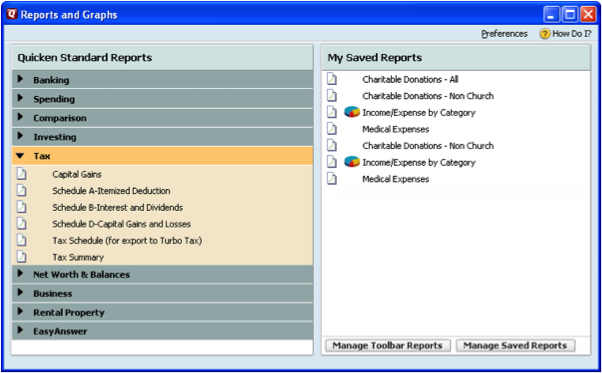Image resolution: width=602 pixels, height=373 pixels.
Task: Open Tax Schedule (for export to Turbo Tax)
Action: [x=127, y=241]
